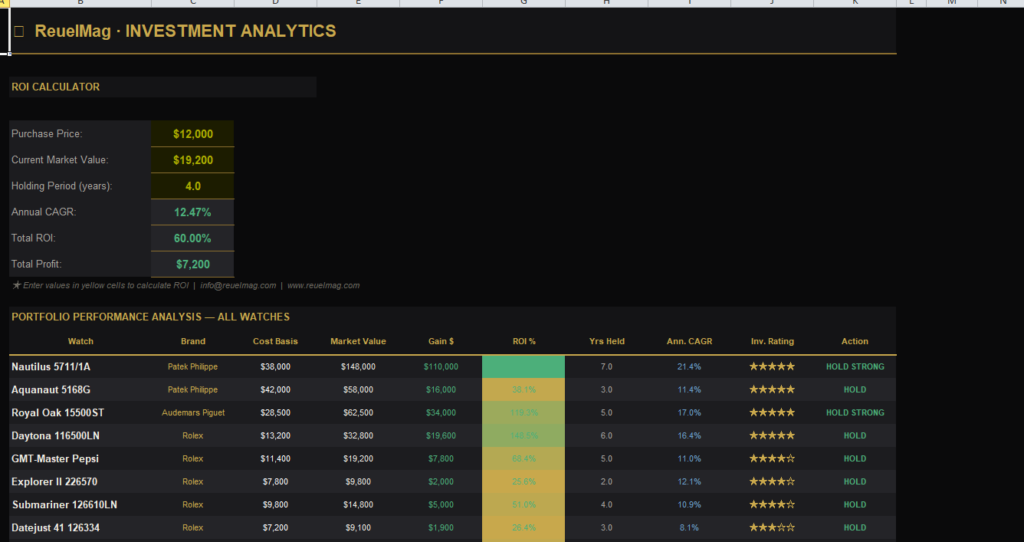Viewport: 1024px width, 542px height.
Task: Select the Datejust 41 three-star rating cell
Action: pos(772,528)
